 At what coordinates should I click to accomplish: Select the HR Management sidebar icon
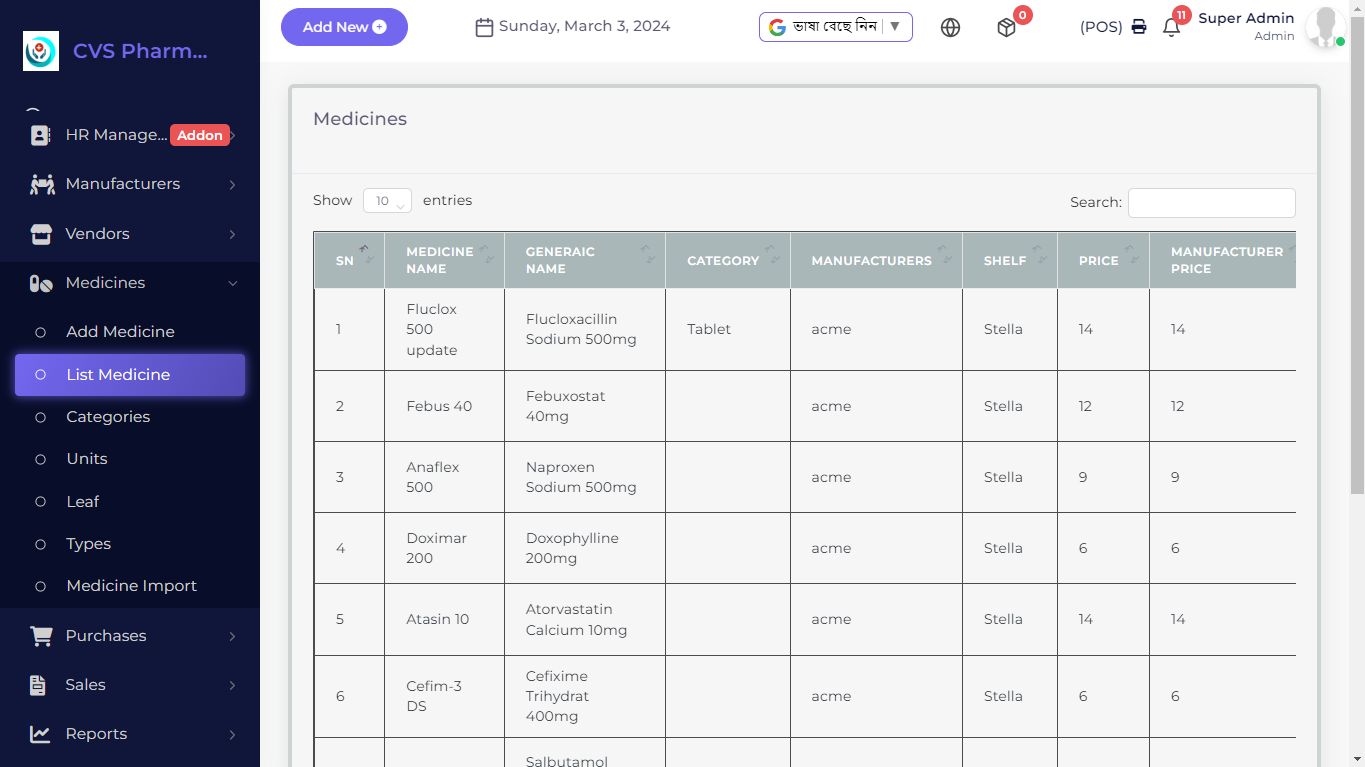click(x=40, y=135)
